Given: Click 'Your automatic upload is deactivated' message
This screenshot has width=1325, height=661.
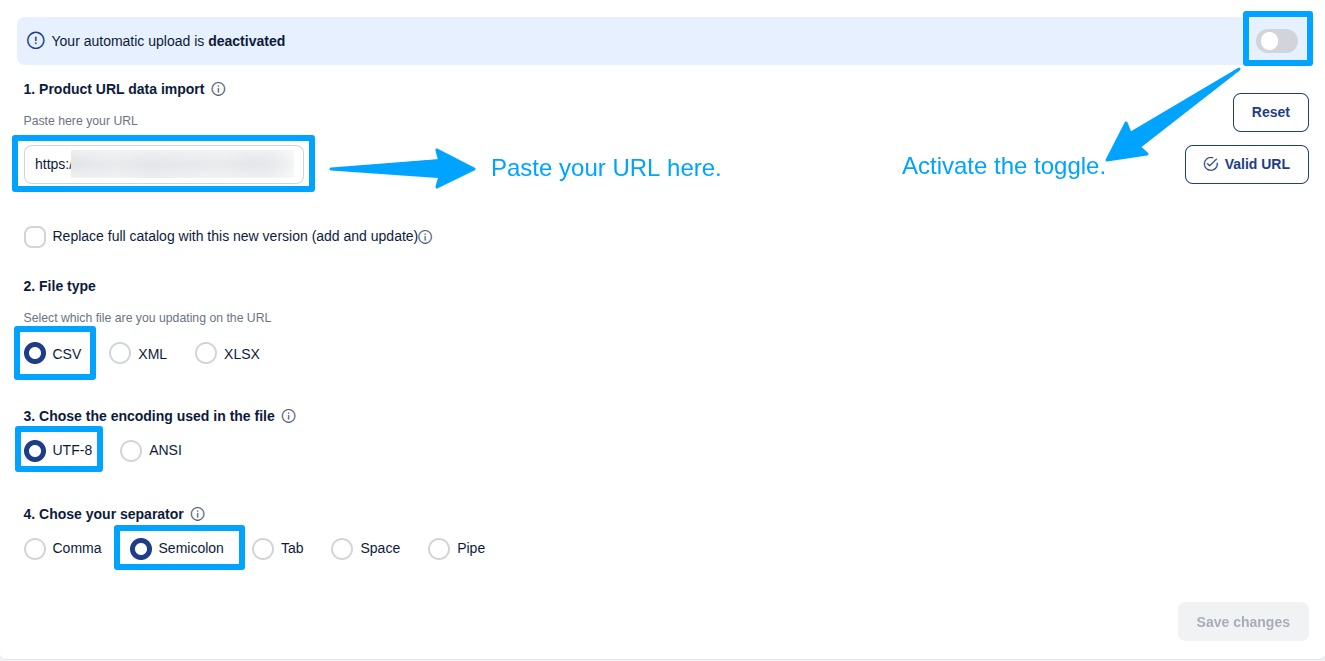Looking at the screenshot, I should click(168, 41).
